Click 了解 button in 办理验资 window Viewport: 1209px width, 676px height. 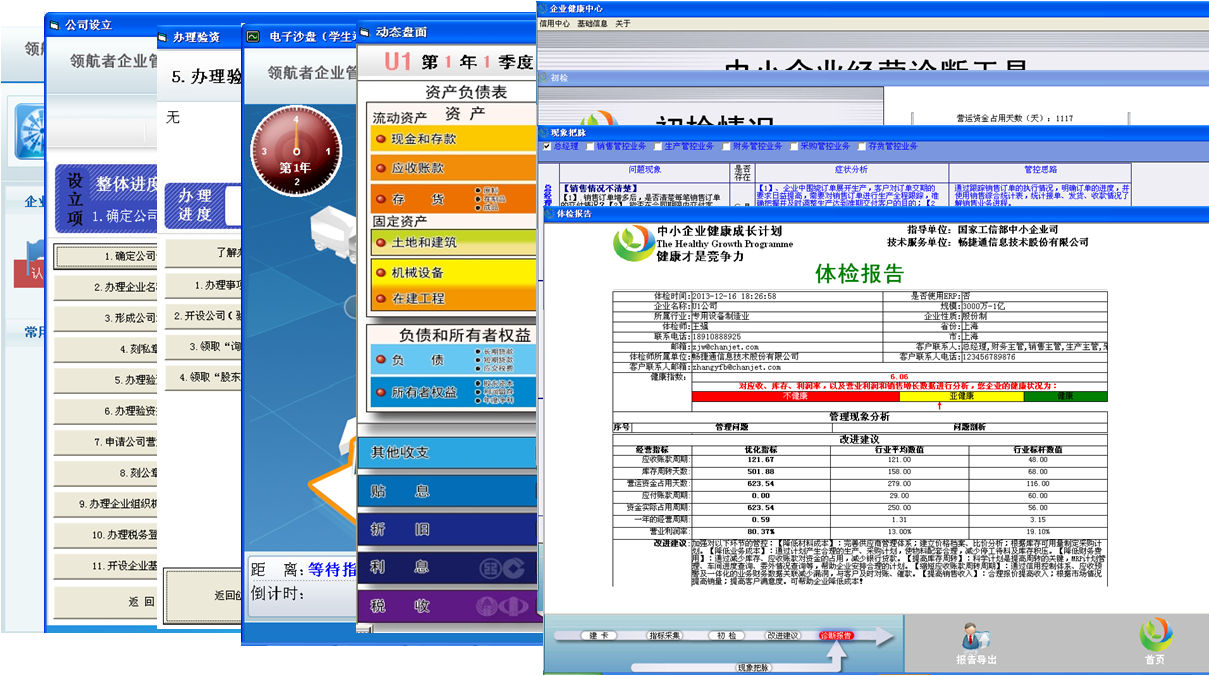[x=203, y=253]
